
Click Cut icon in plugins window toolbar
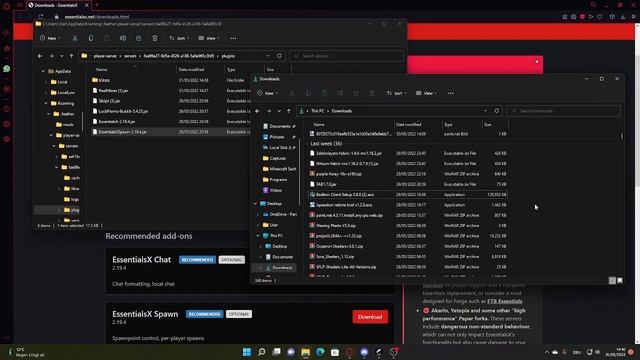(75, 38)
